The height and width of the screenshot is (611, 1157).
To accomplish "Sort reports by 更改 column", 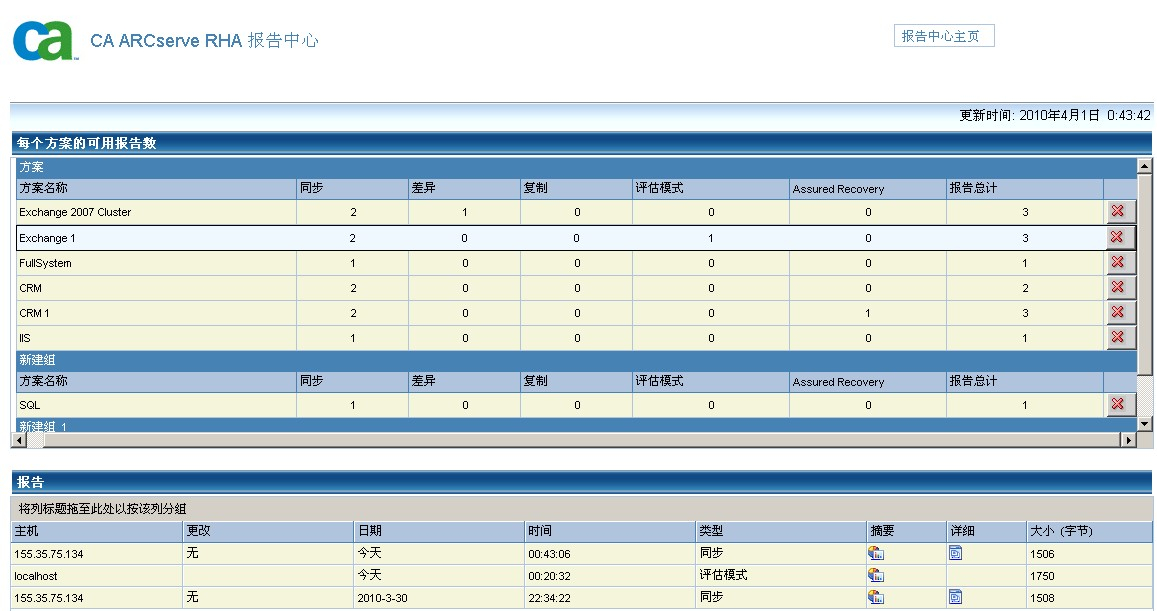I will pos(269,531).
